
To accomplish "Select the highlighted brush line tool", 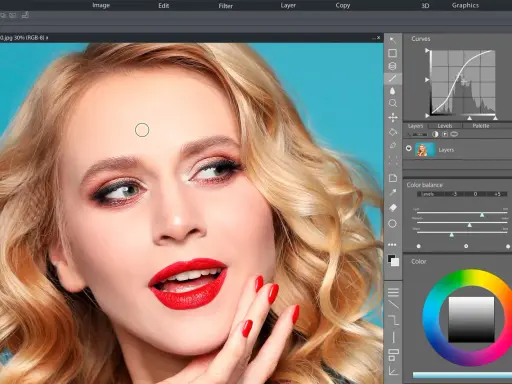I will (393, 78).
